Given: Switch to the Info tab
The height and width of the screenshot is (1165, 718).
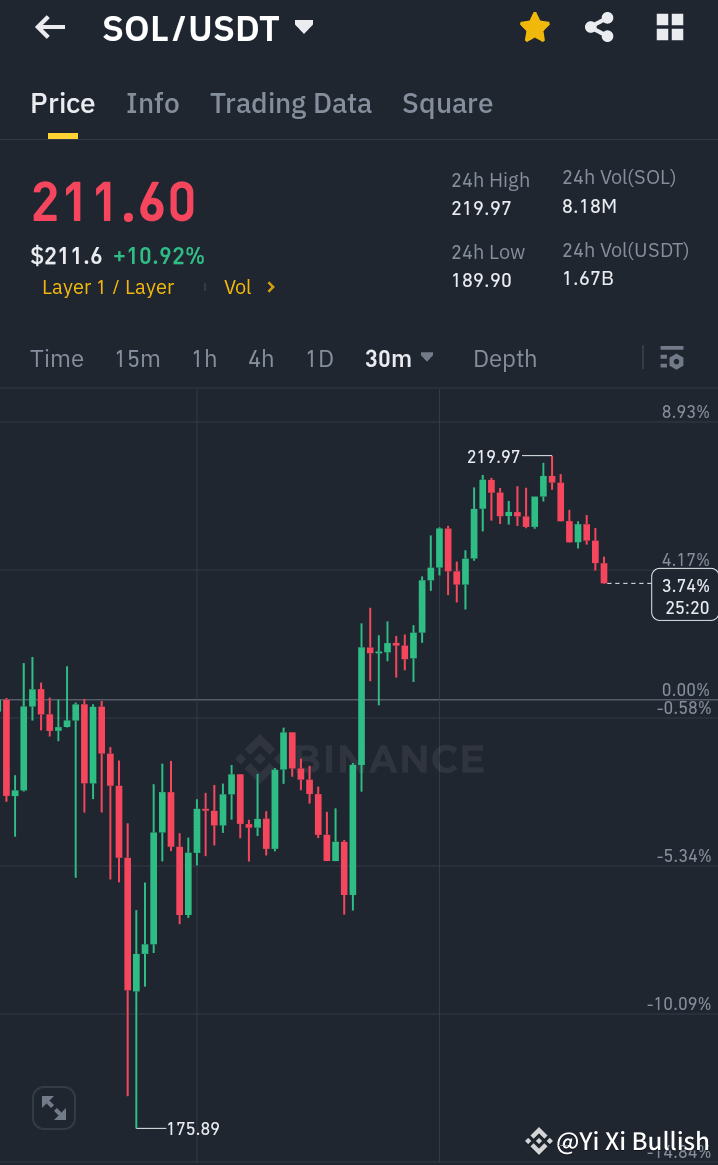Looking at the screenshot, I should click(152, 103).
